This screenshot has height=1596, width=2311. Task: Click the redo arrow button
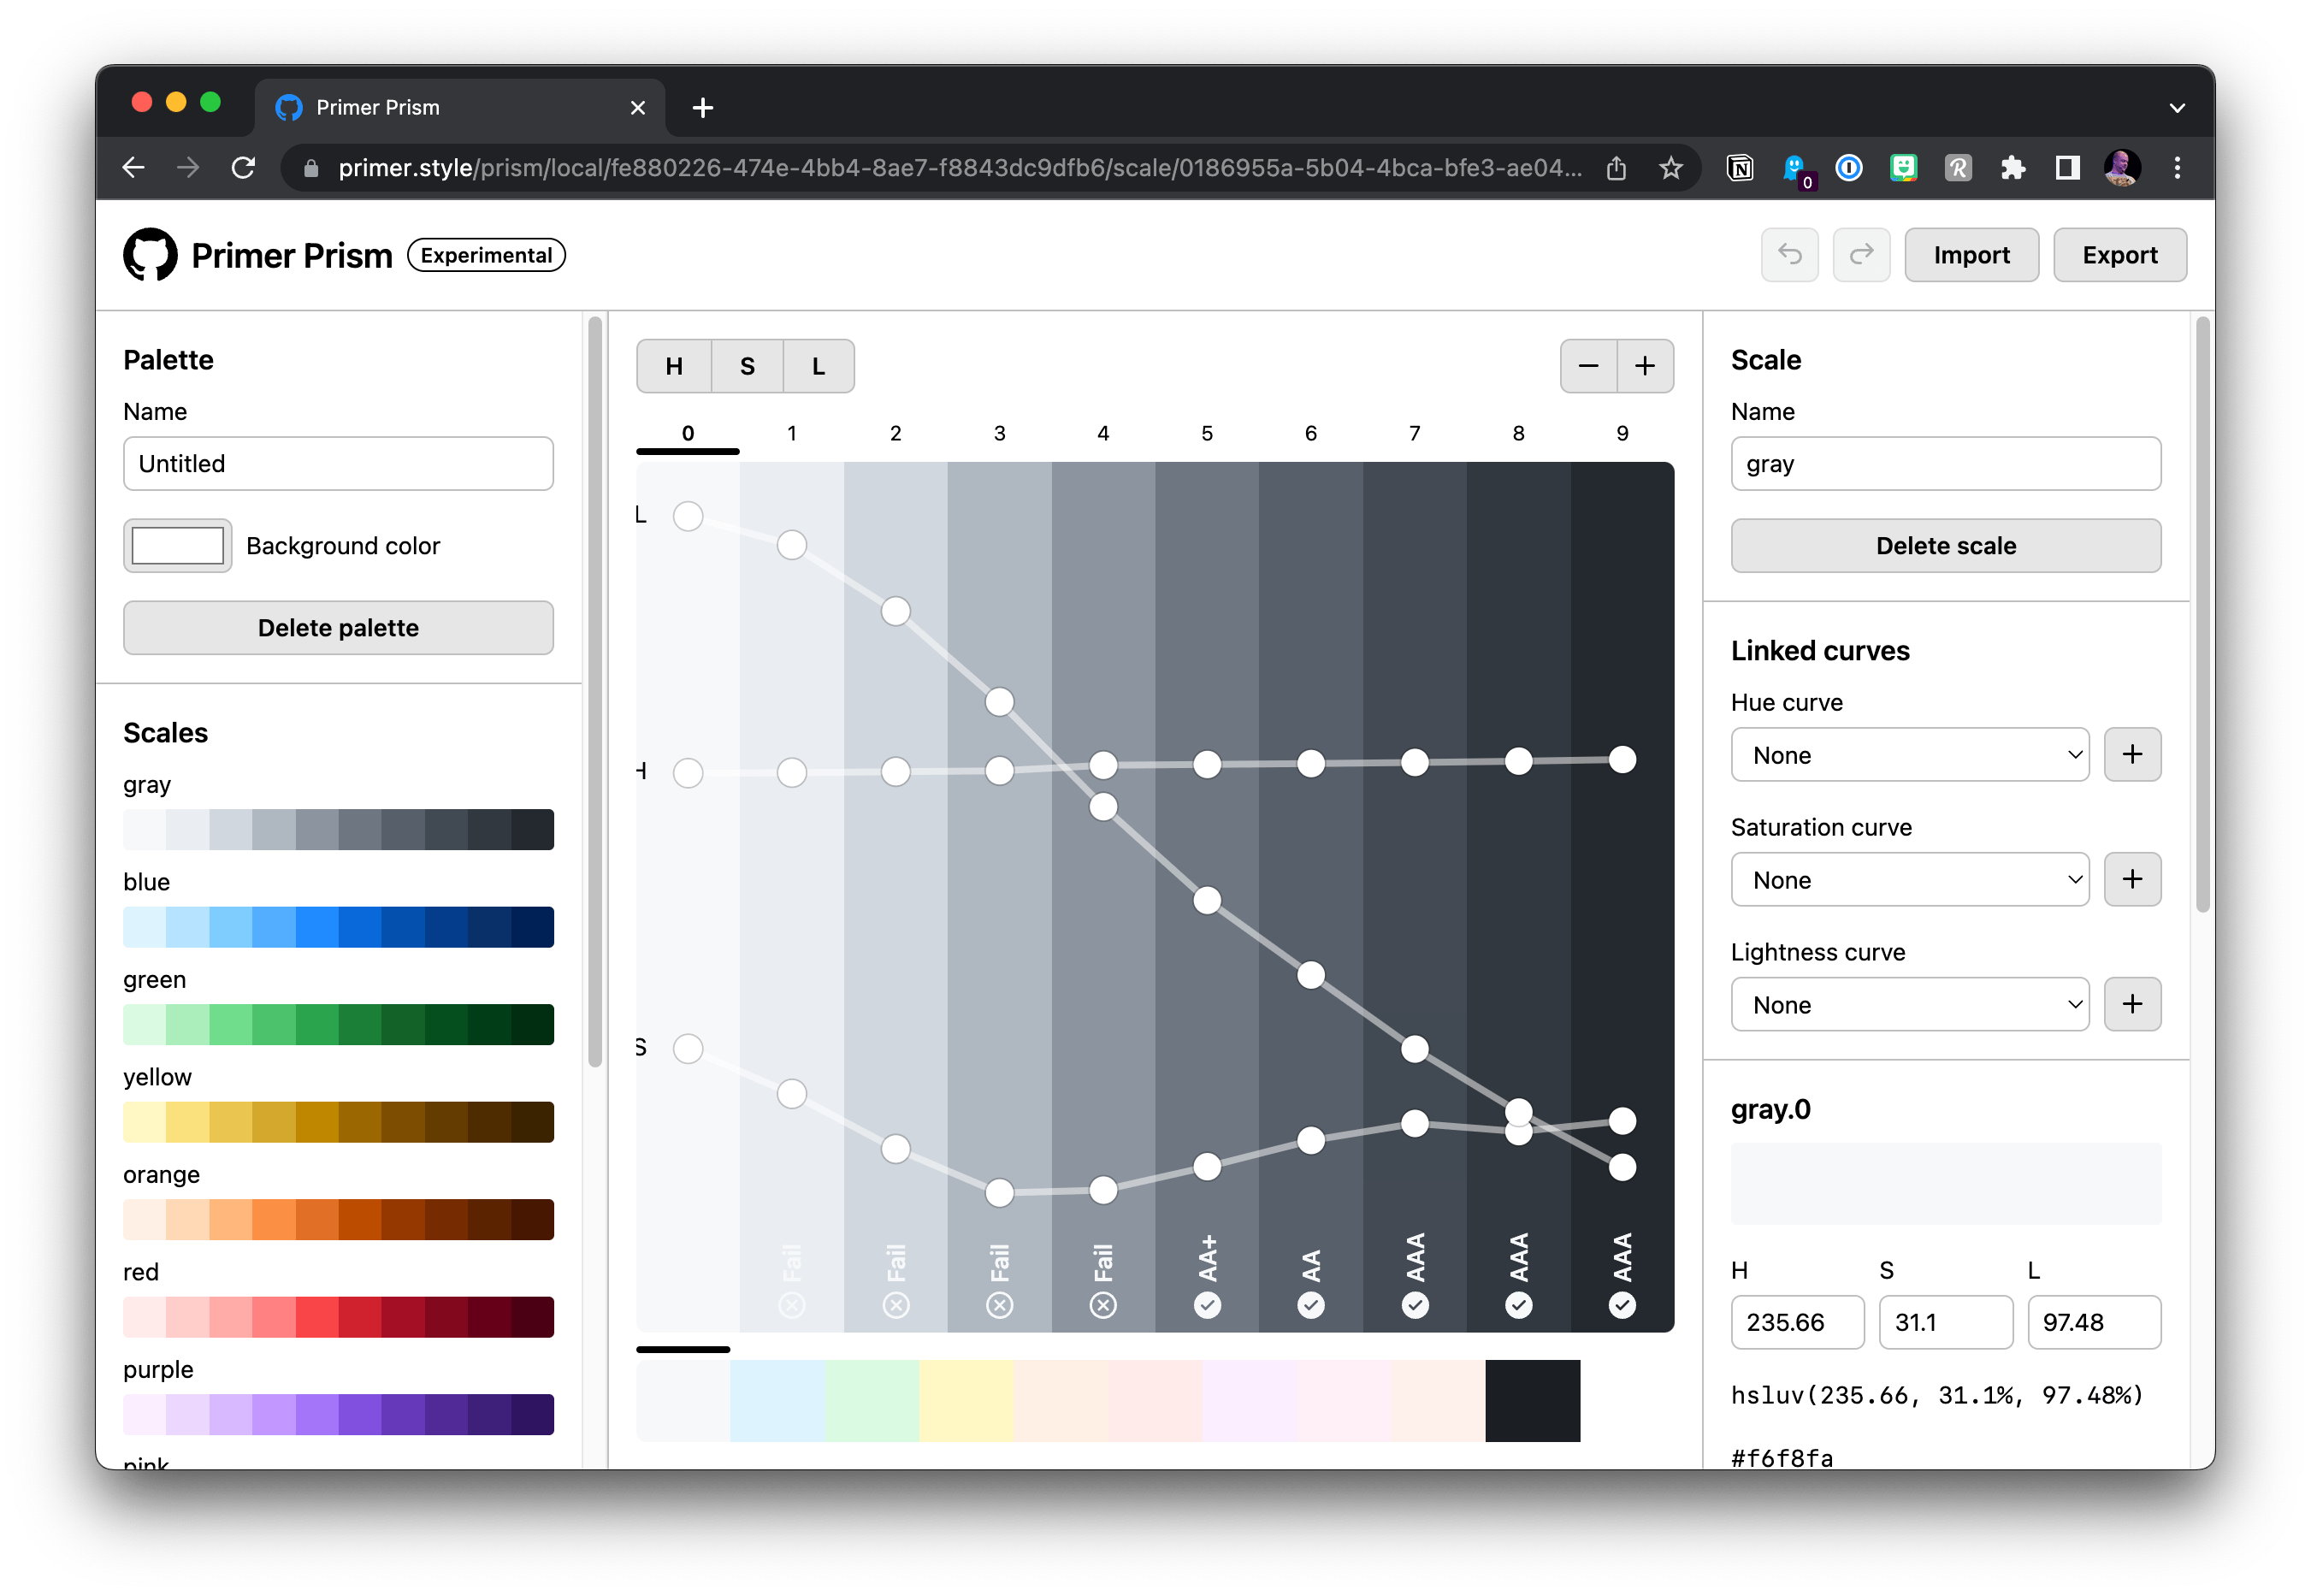tap(1861, 255)
